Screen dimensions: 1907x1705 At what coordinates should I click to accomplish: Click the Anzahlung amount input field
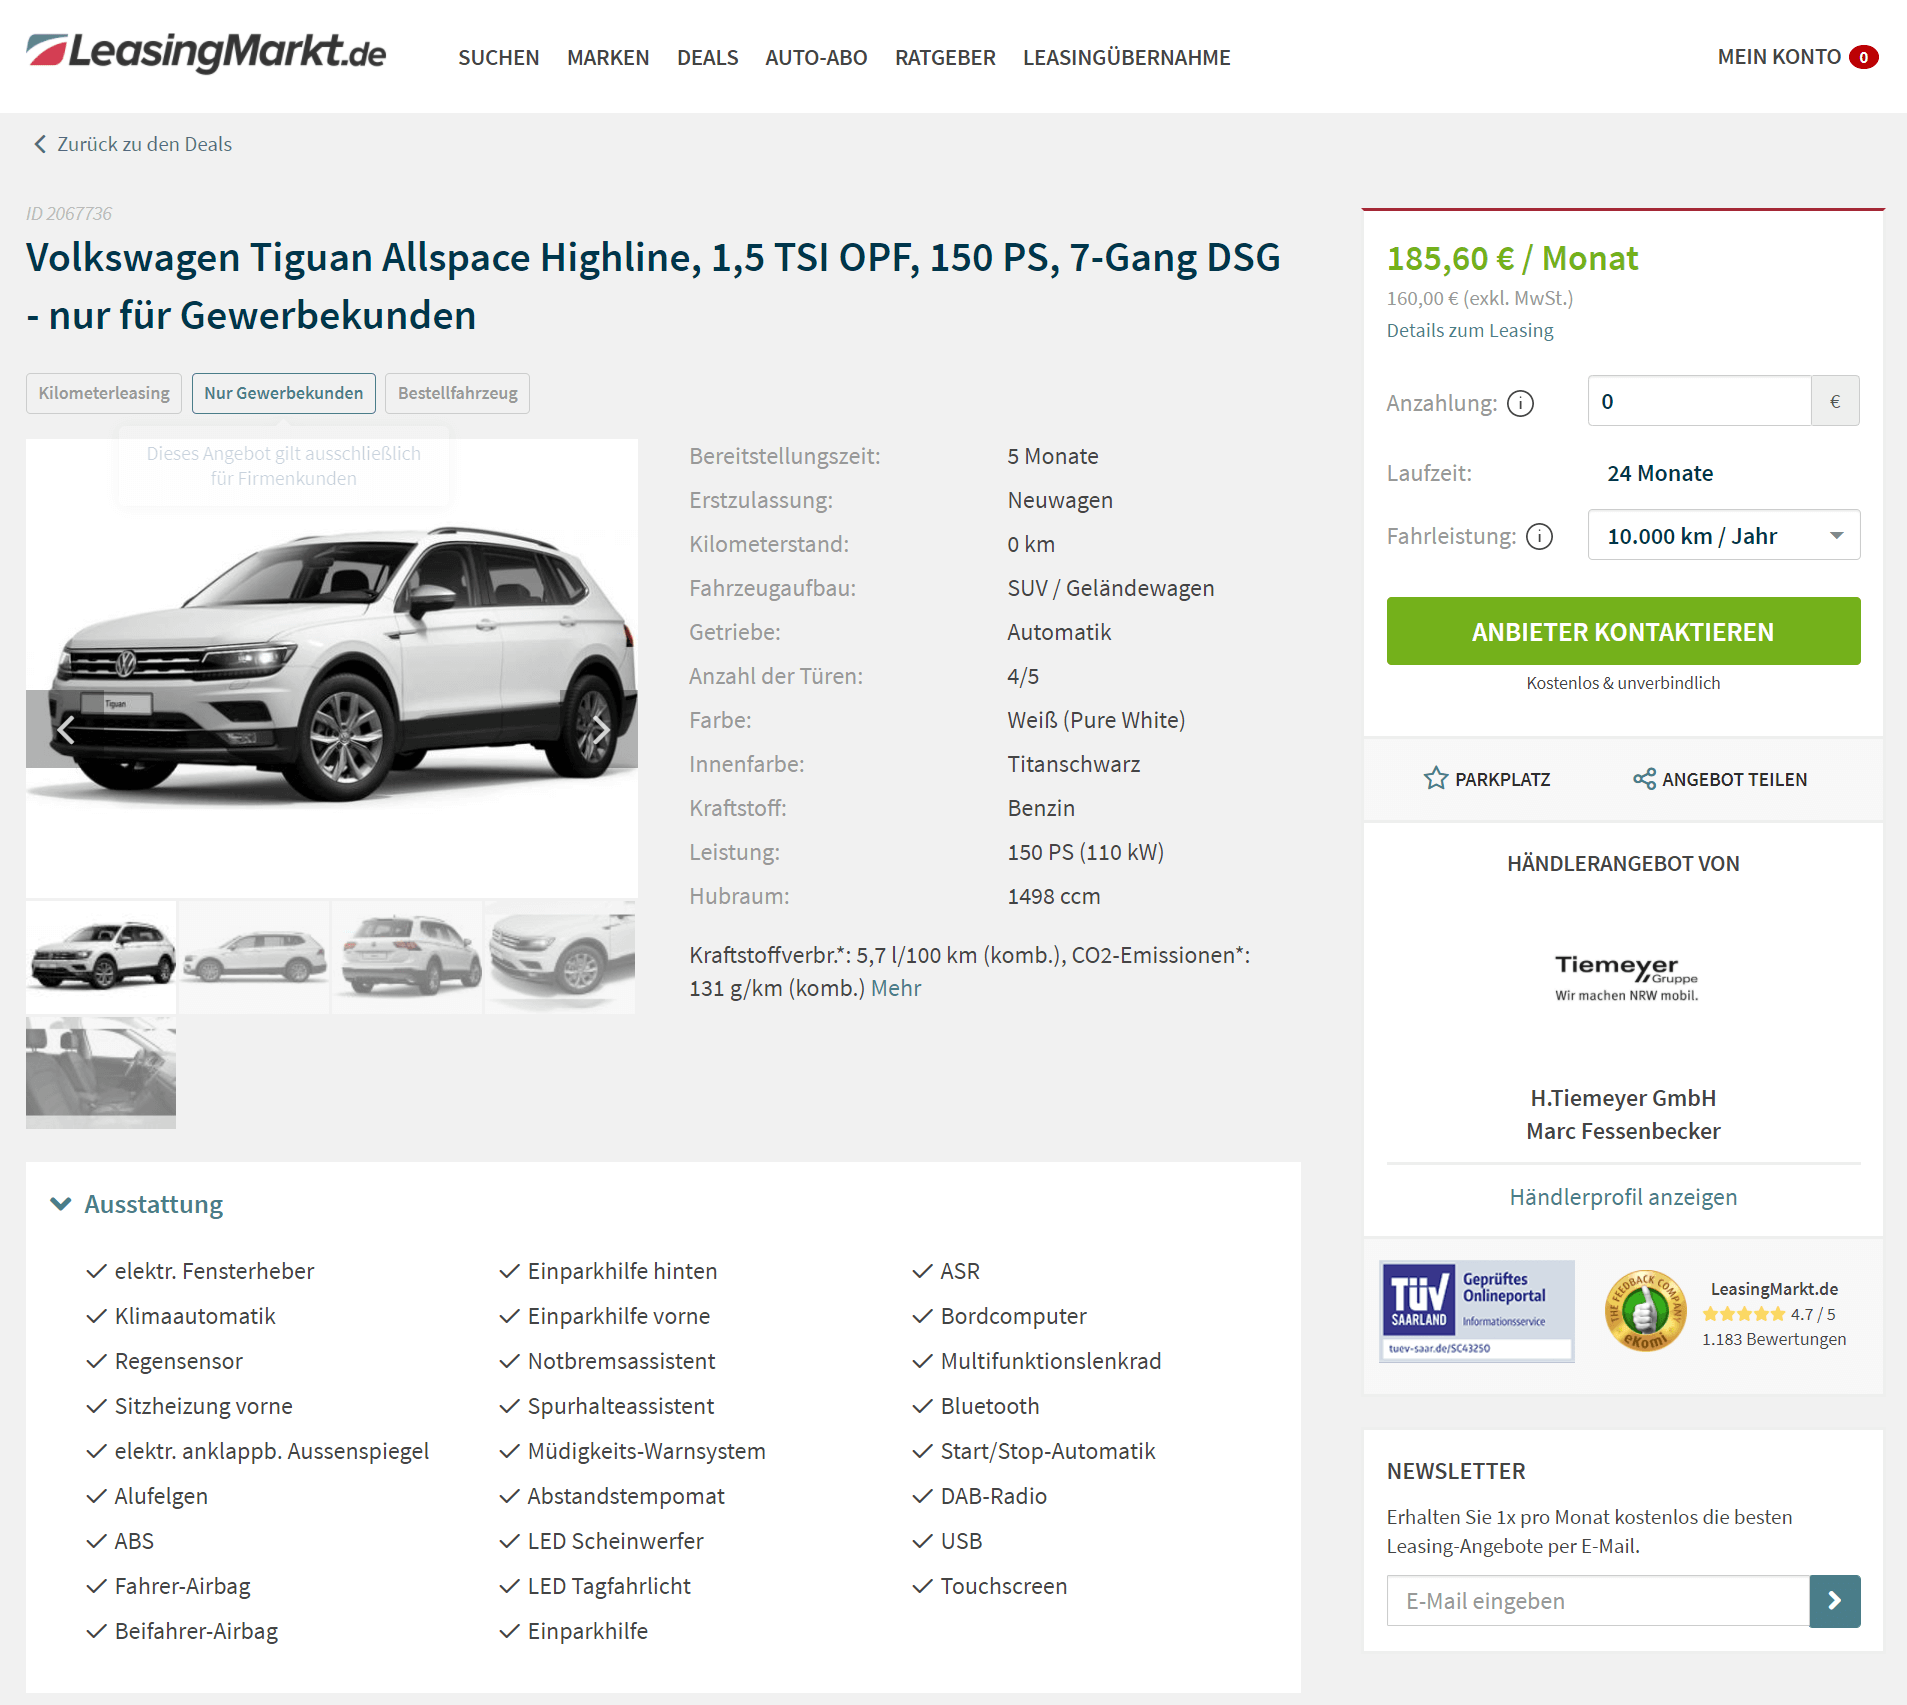1699,401
